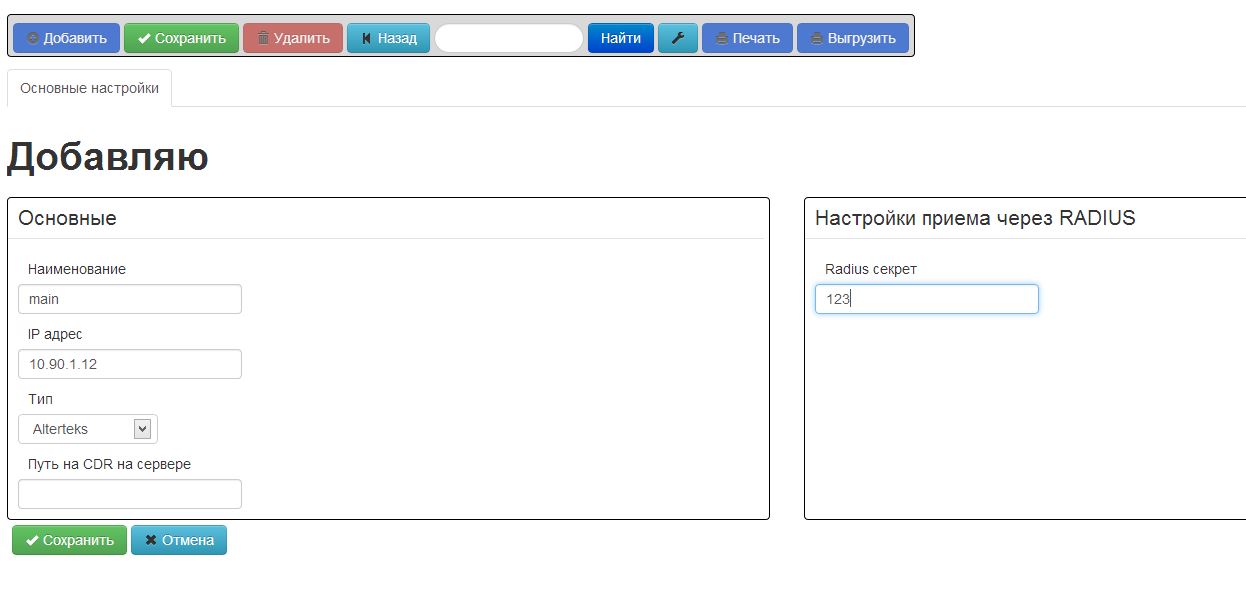The image size is (1246, 603).
Task: Open the Тип dropdown showing Alterteks
Action: coord(88,429)
